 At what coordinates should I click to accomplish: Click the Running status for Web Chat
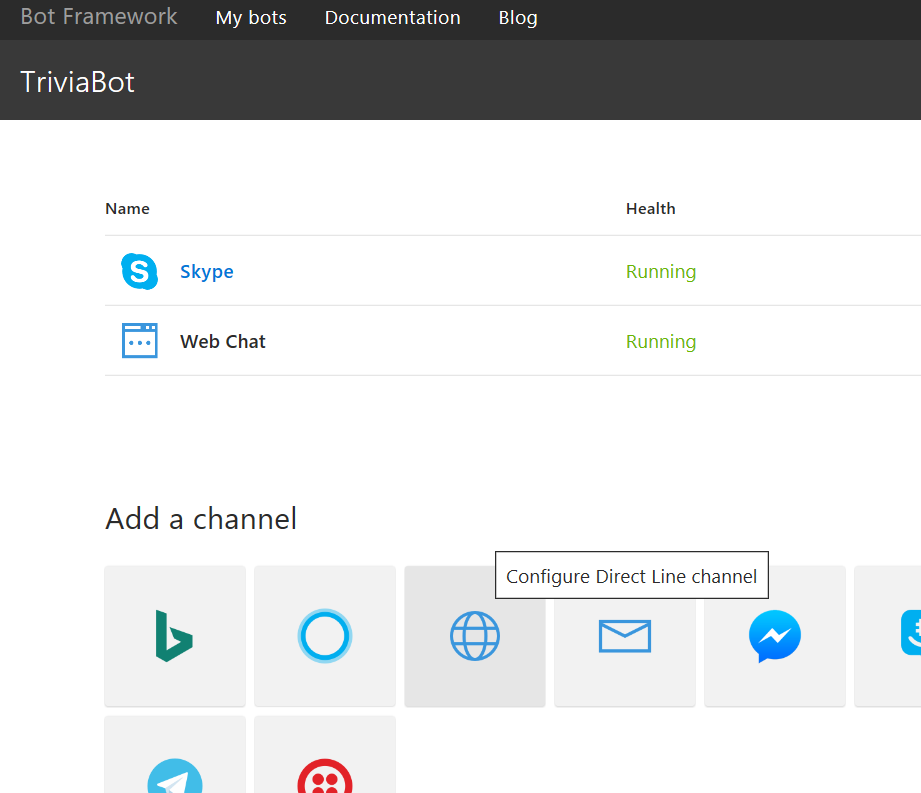click(661, 342)
